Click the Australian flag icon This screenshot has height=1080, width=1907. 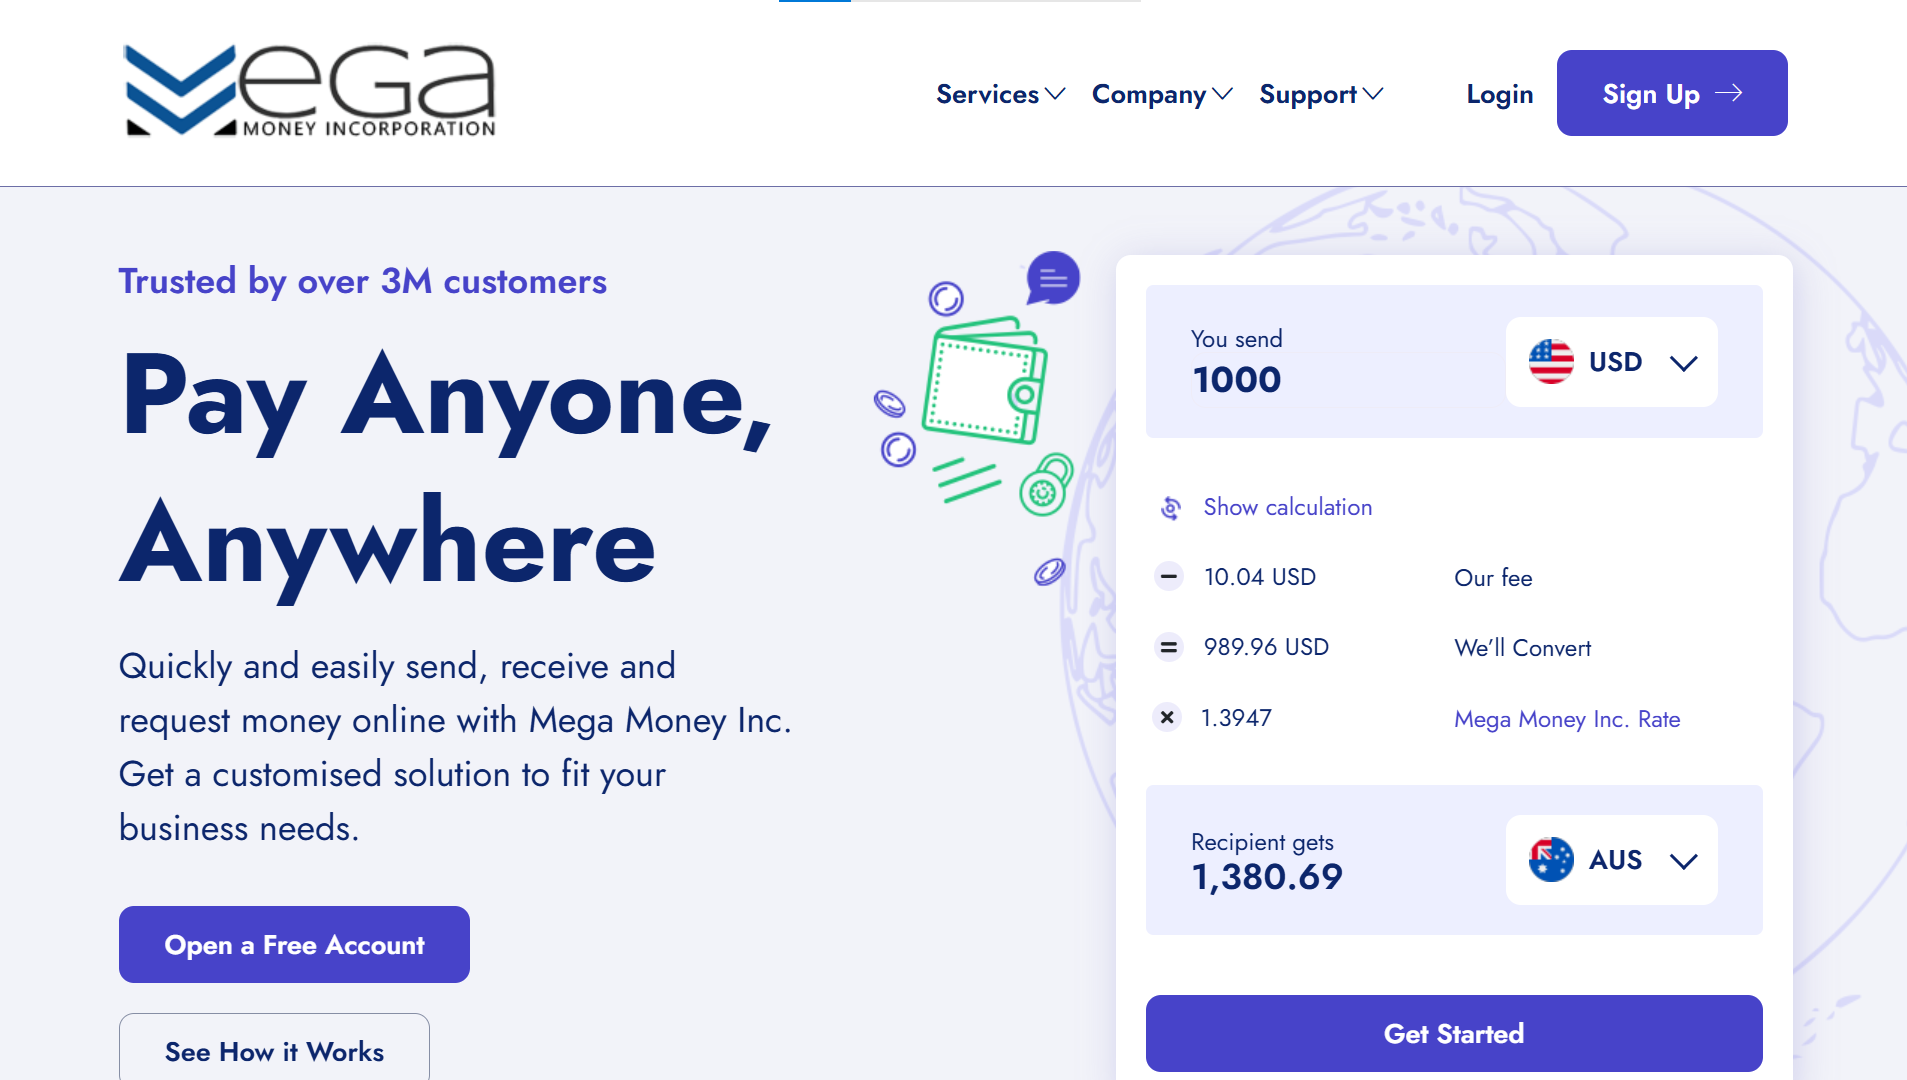pyautogui.click(x=1551, y=859)
